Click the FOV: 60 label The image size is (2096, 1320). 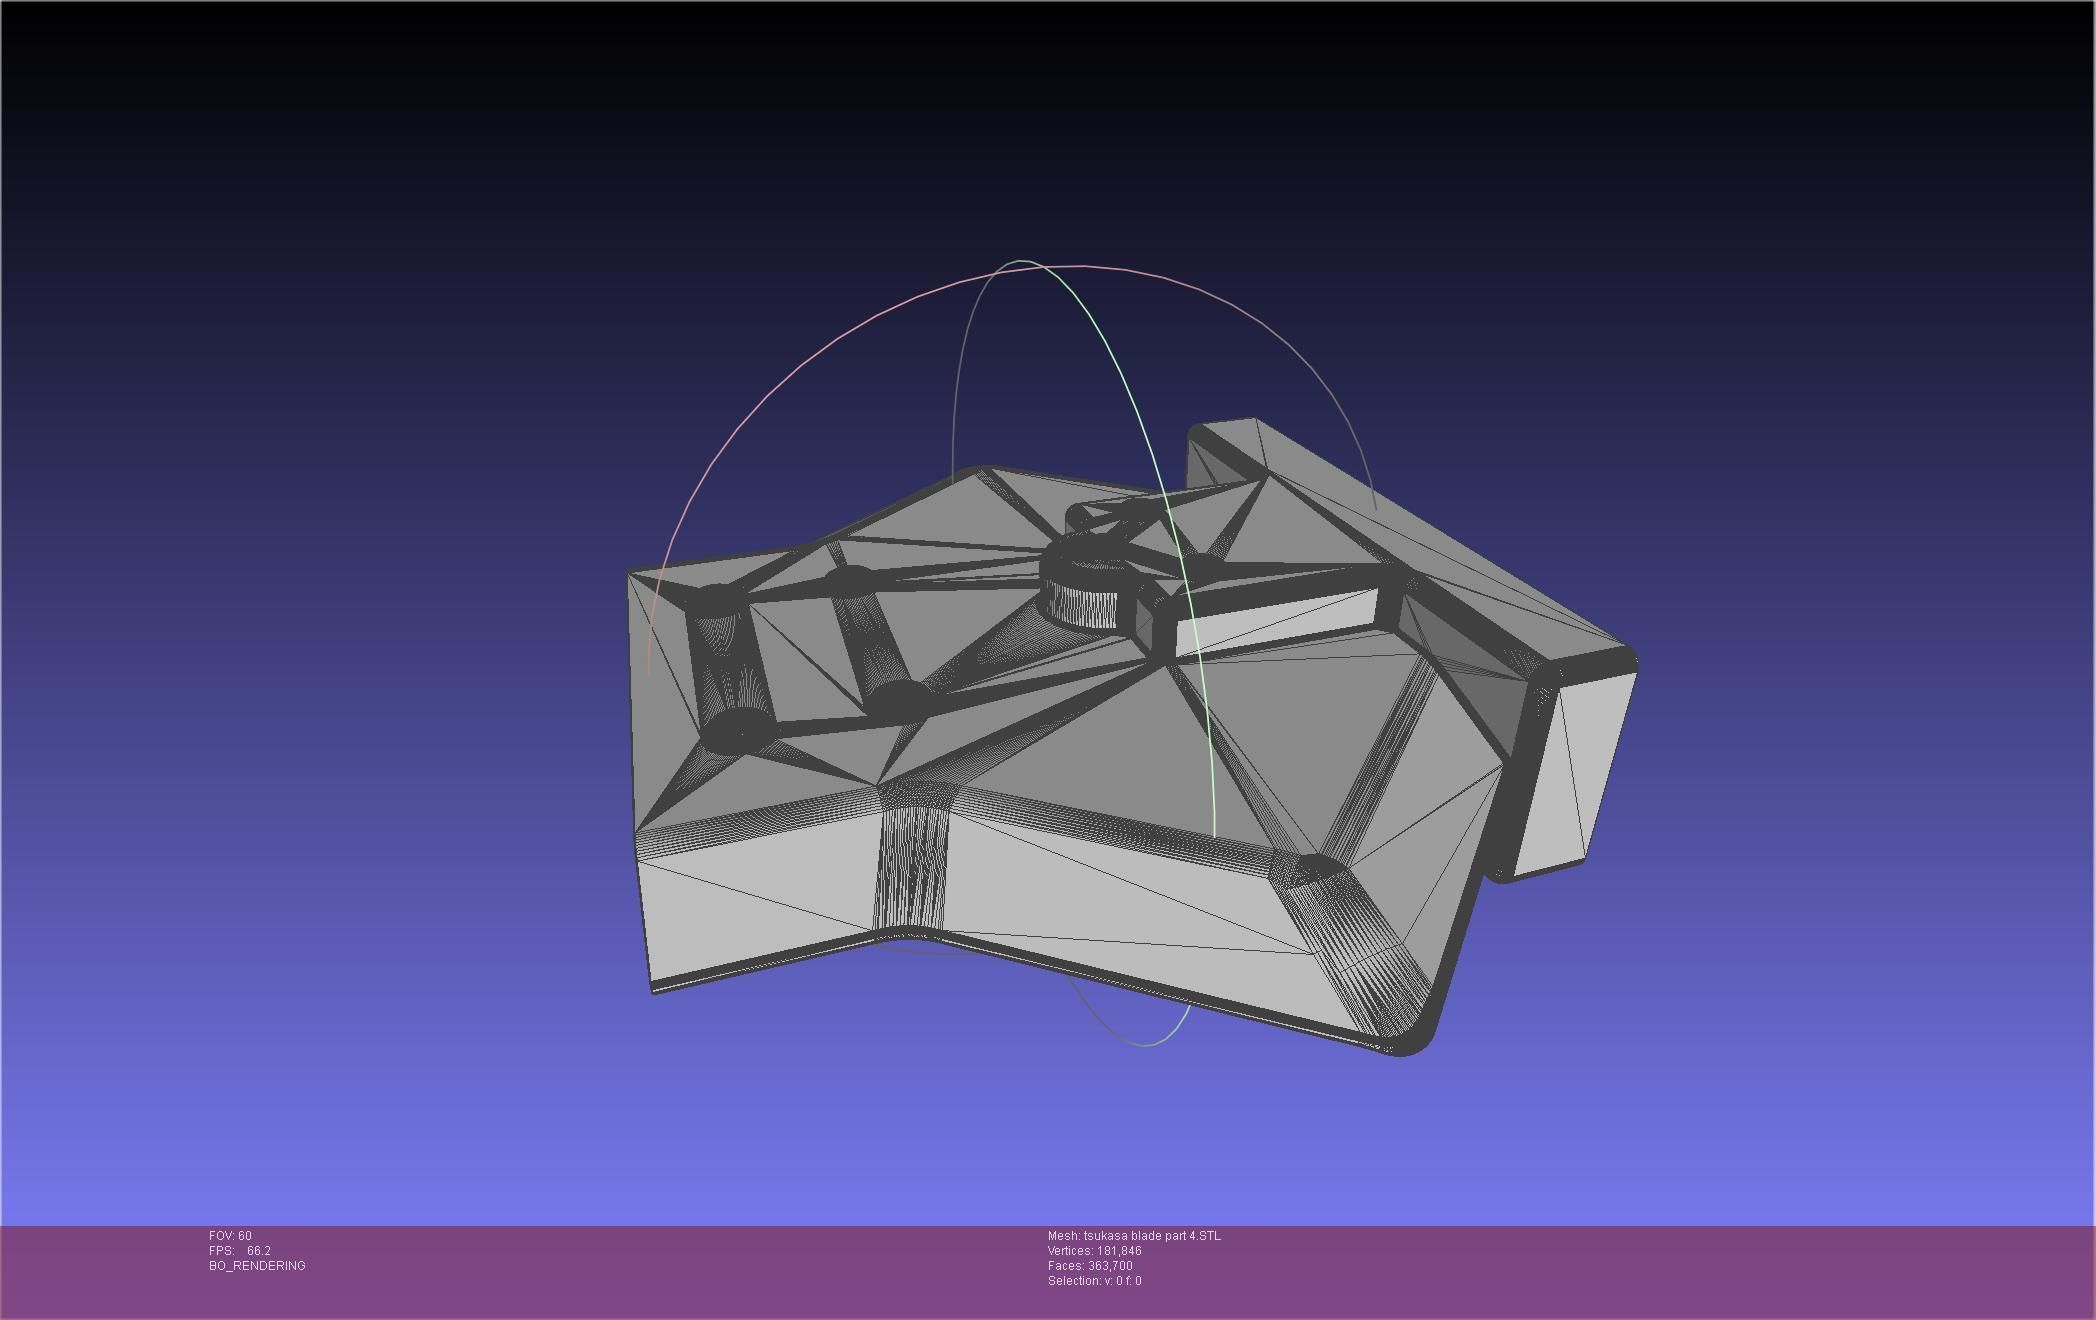click(230, 1236)
